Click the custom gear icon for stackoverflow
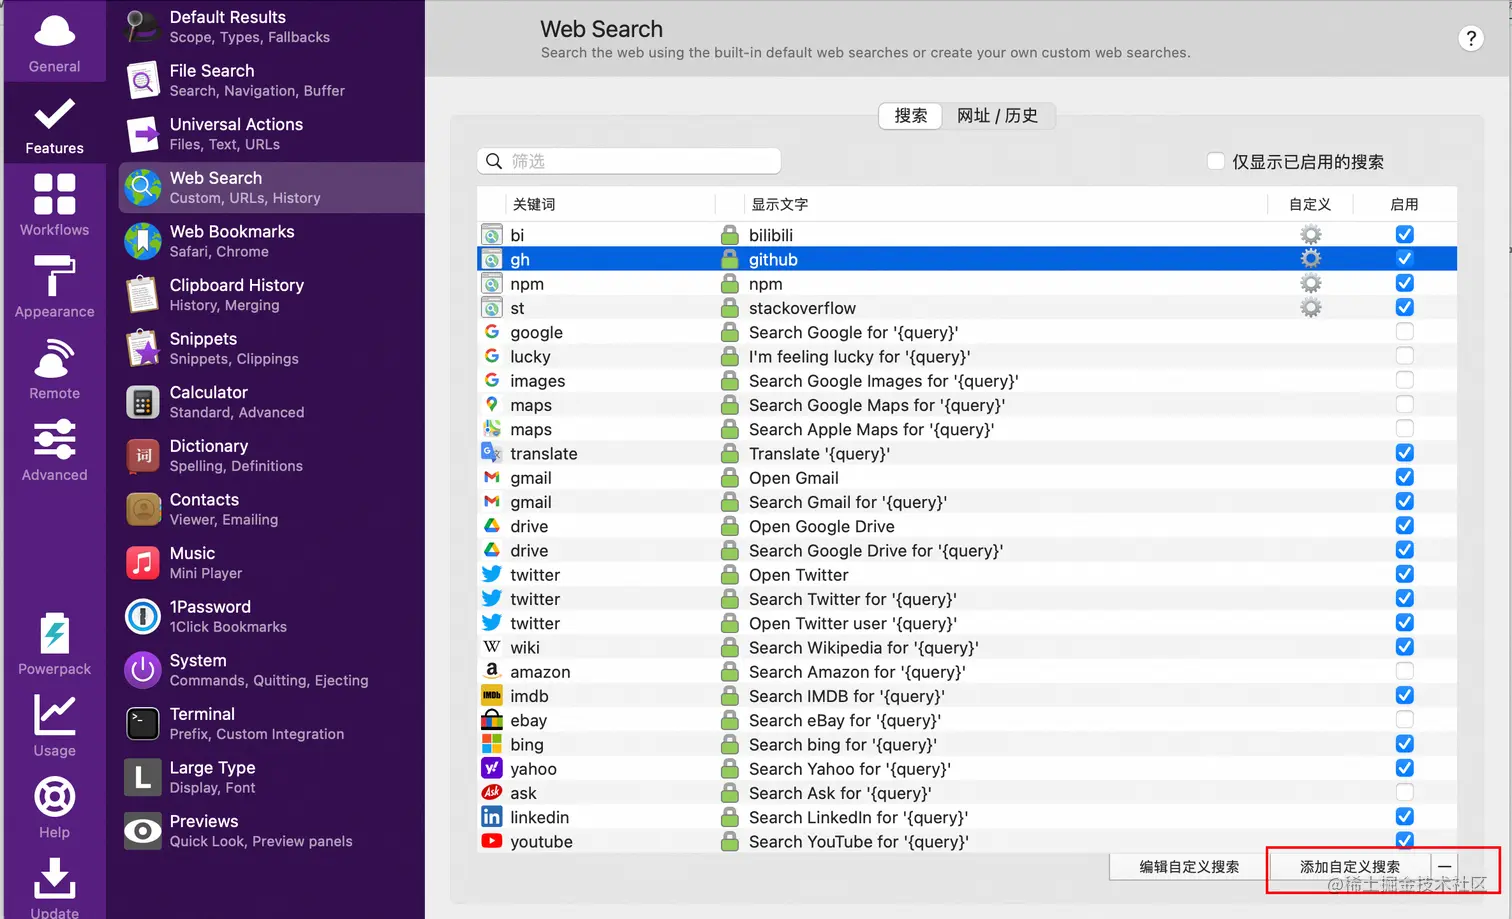 point(1310,308)
